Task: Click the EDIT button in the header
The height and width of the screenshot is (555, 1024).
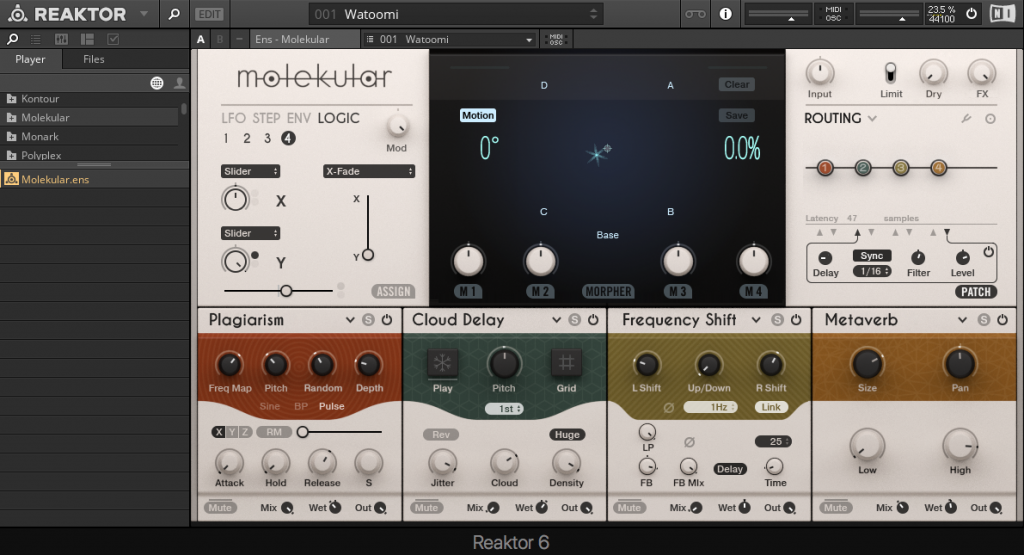Action: pyautogui.click(x=209, y=14)
